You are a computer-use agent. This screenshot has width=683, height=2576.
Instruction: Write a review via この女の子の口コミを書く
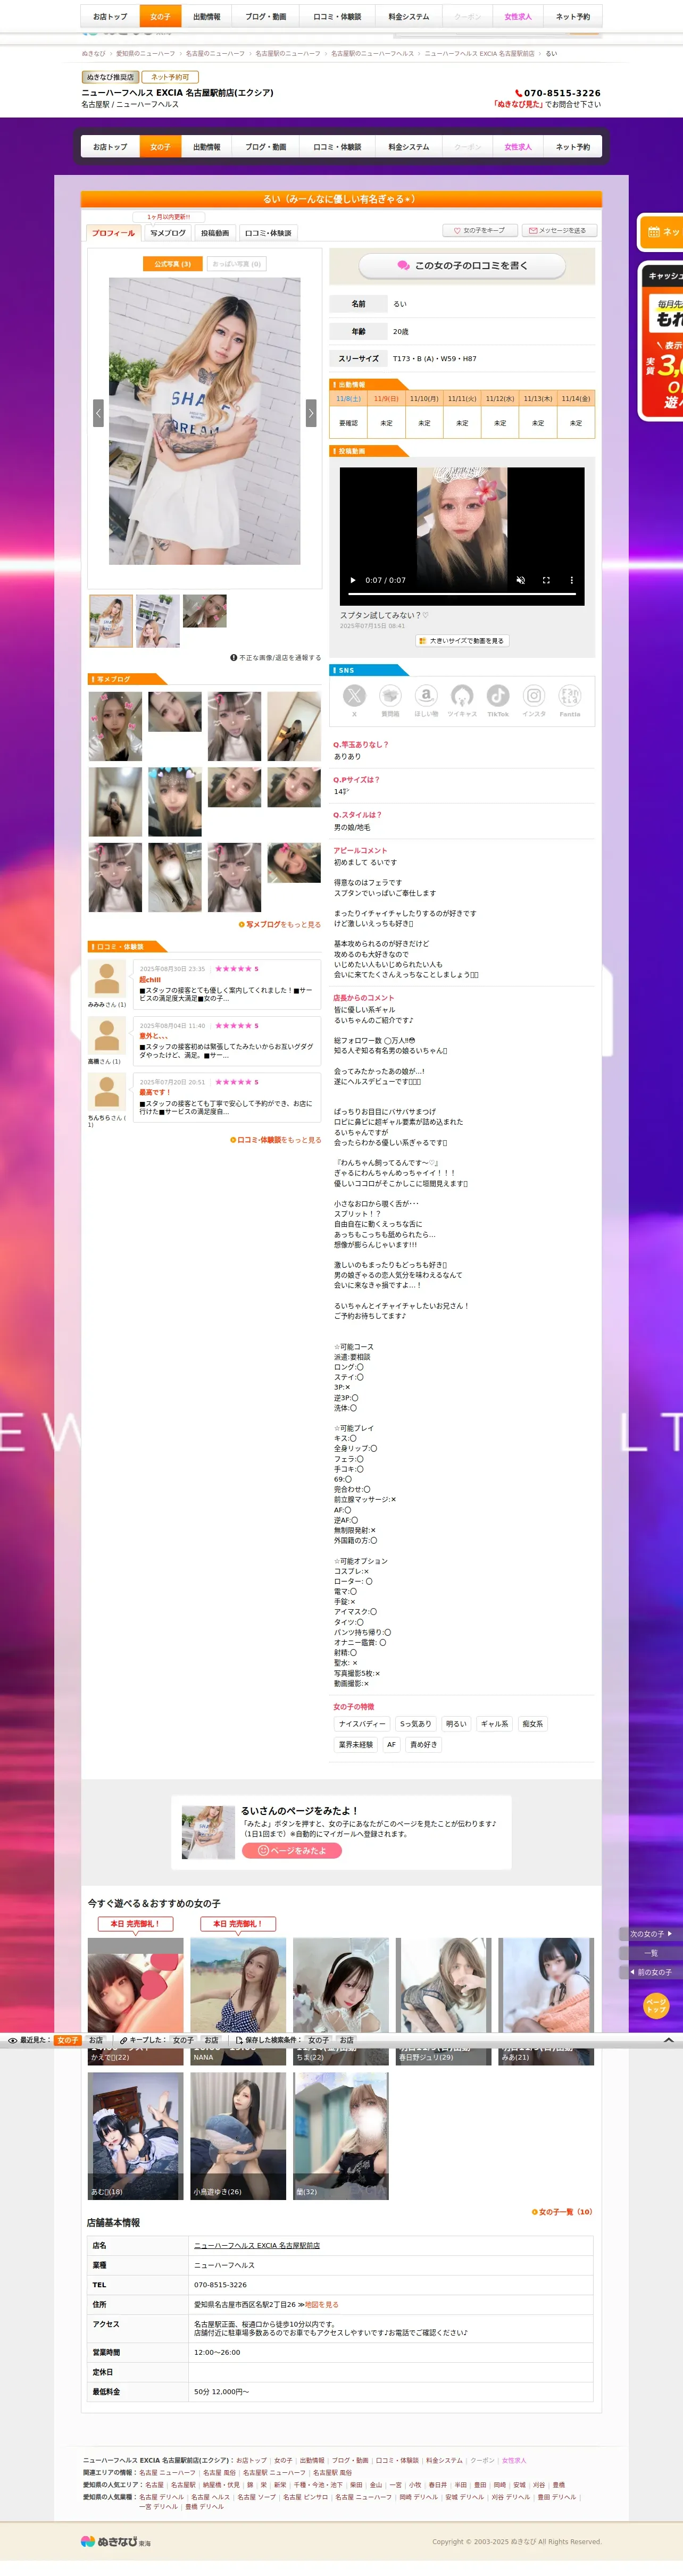[x=462, y=266]
